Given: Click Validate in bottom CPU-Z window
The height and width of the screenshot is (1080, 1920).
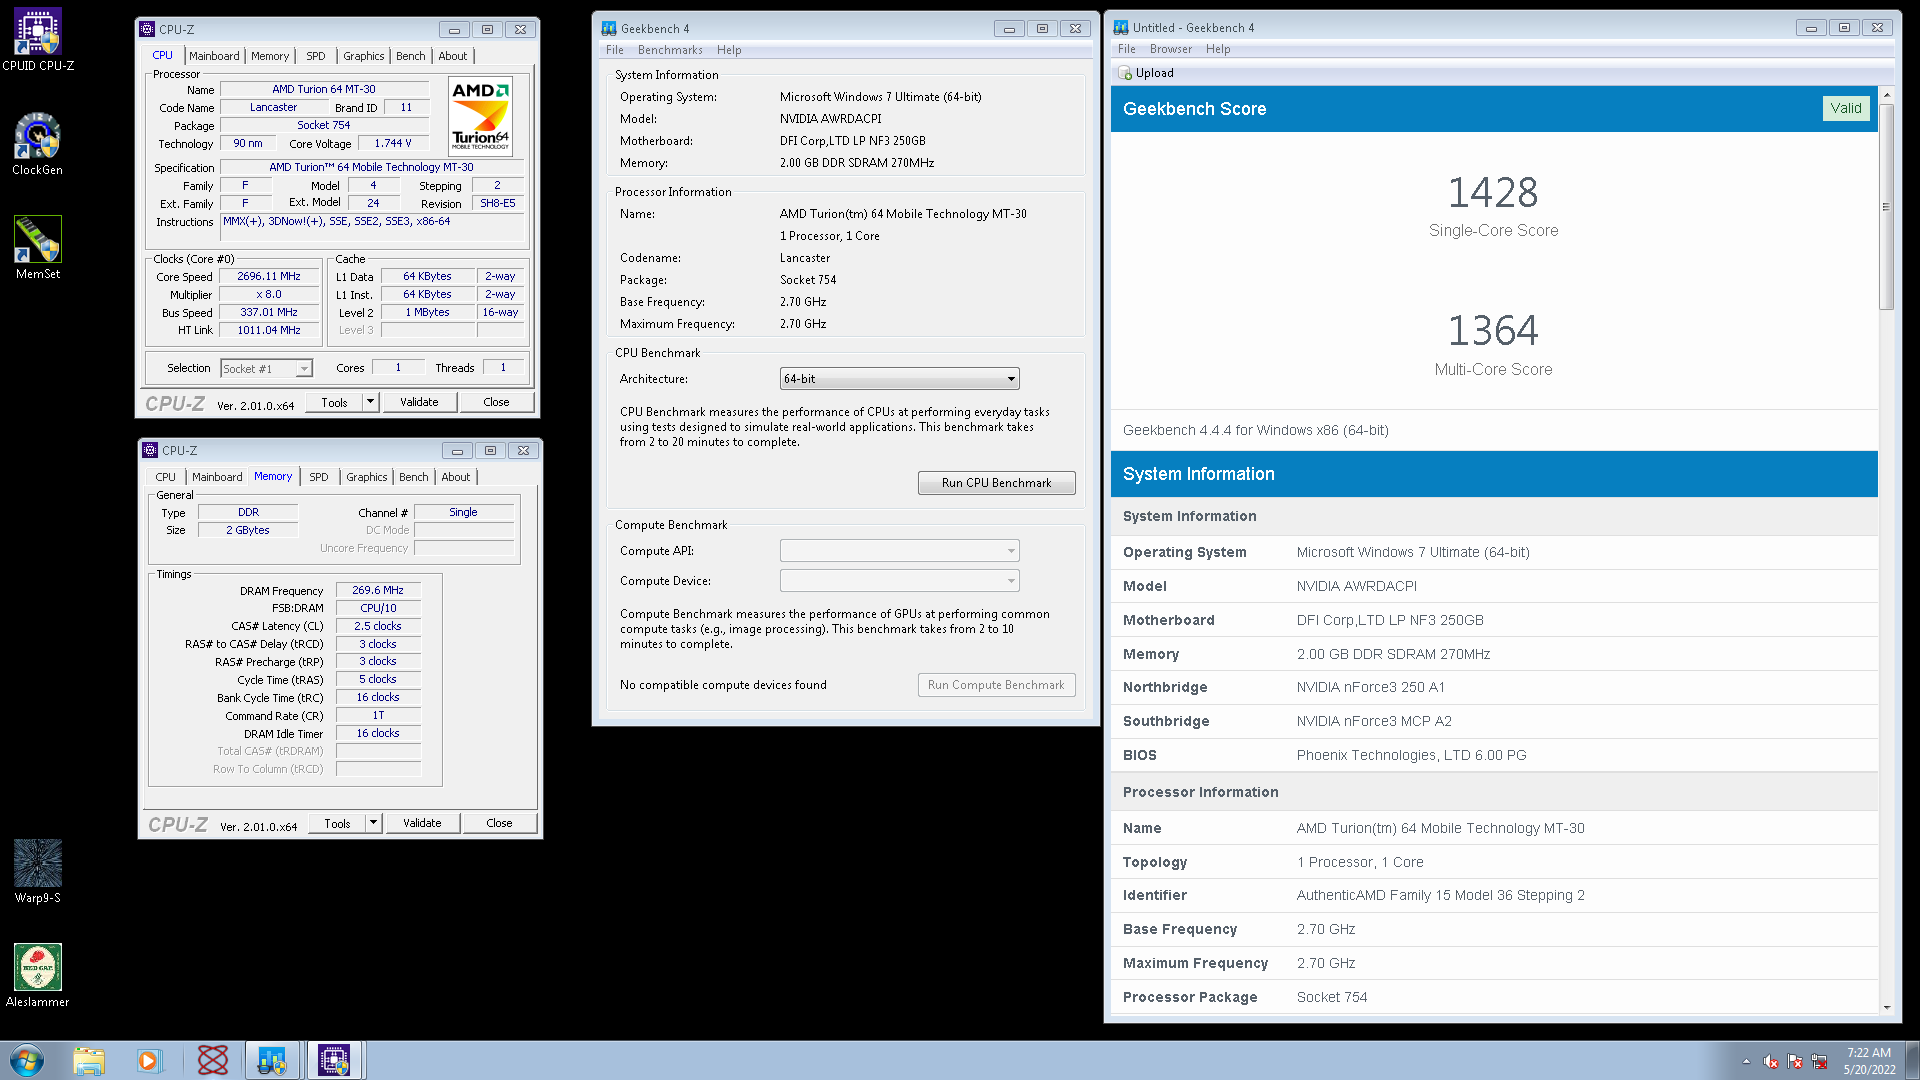Looking at the screenshot, I should (422, 823).
